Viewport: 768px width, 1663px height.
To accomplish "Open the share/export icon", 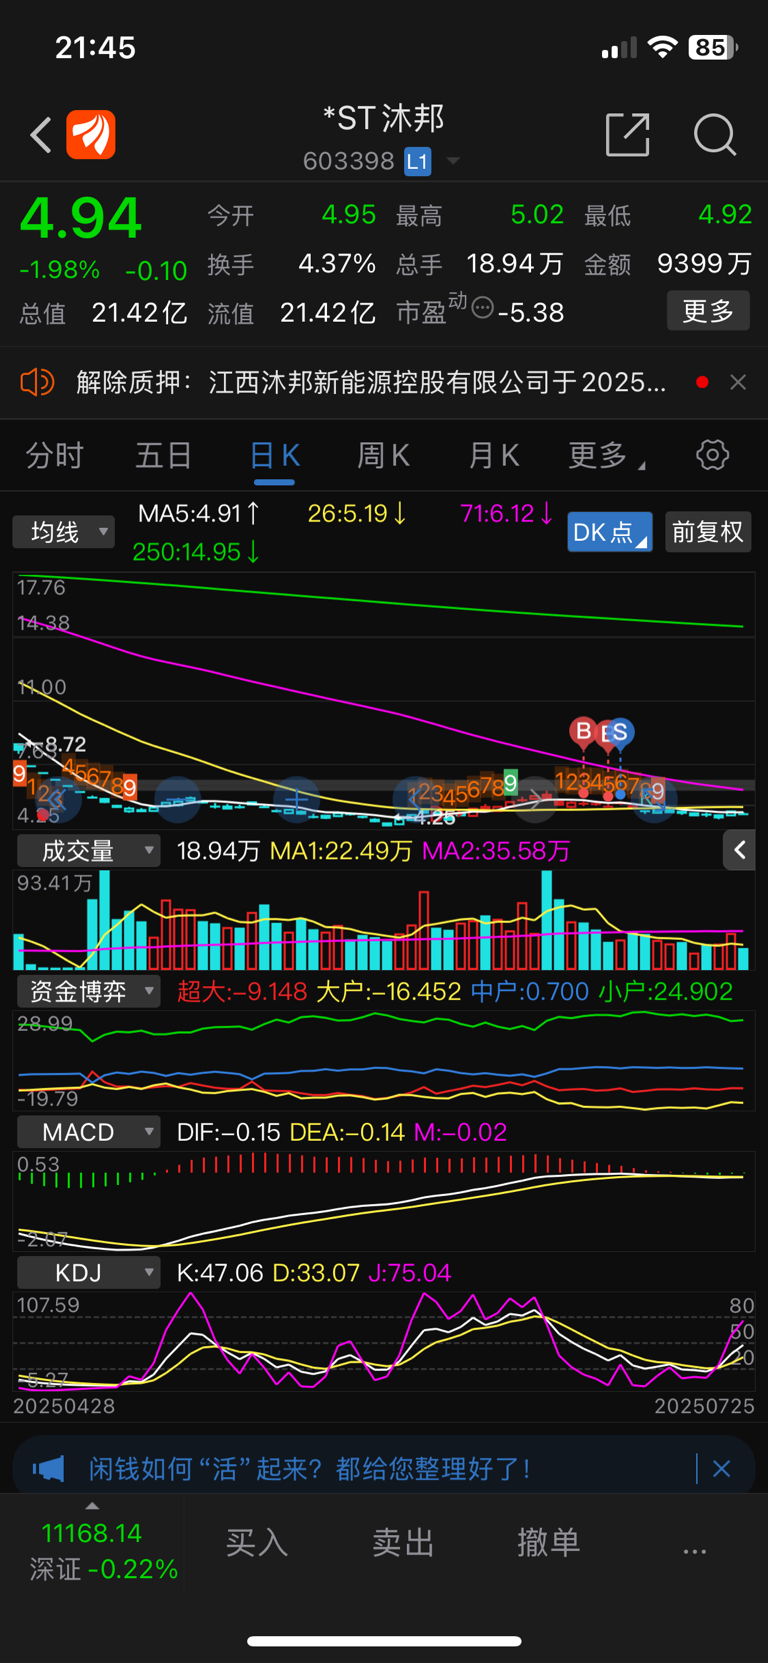I will pos(628,135).
